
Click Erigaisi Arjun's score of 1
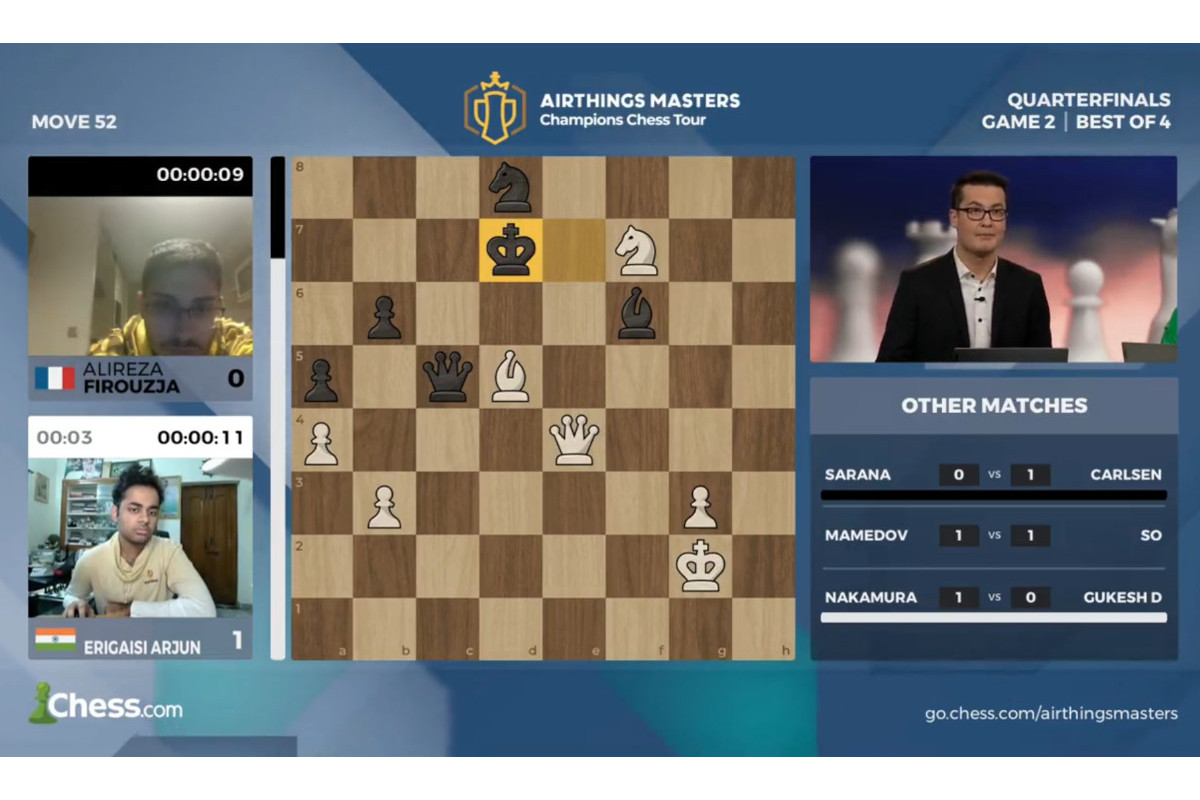237,640
